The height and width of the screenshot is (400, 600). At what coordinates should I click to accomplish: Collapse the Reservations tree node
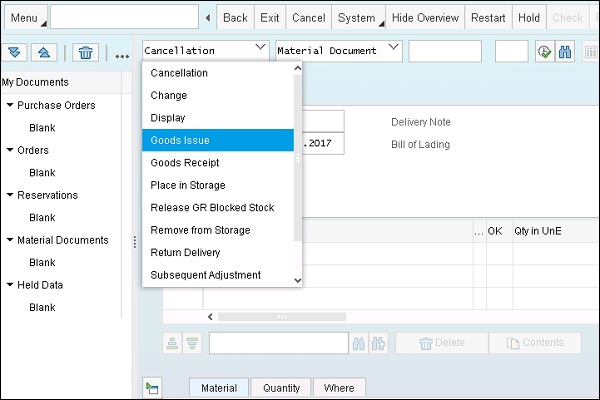9,195
